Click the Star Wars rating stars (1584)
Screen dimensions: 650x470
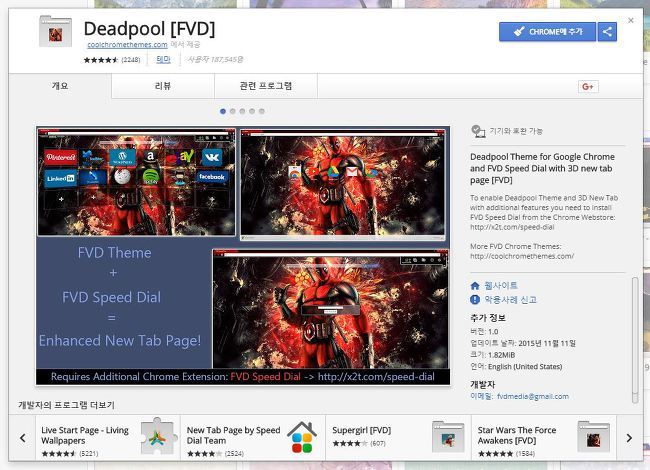[x=506, y=453]
